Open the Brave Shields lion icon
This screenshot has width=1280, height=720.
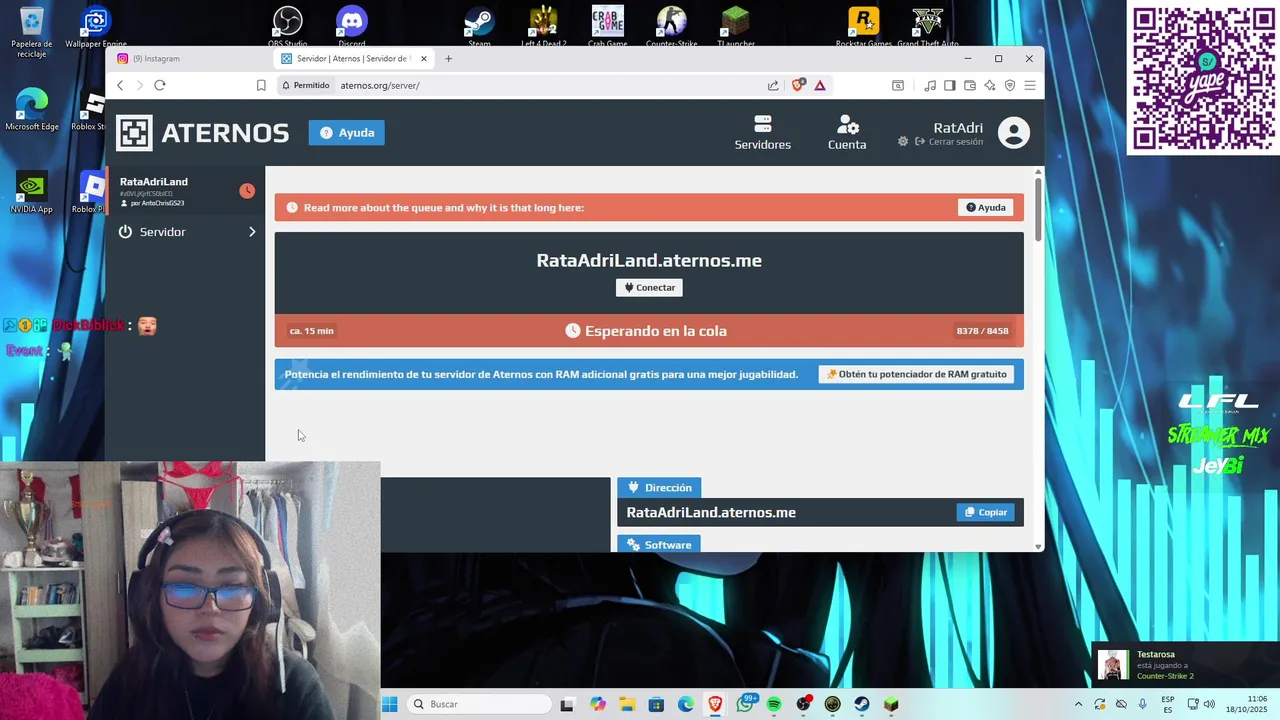click(797, 85)
